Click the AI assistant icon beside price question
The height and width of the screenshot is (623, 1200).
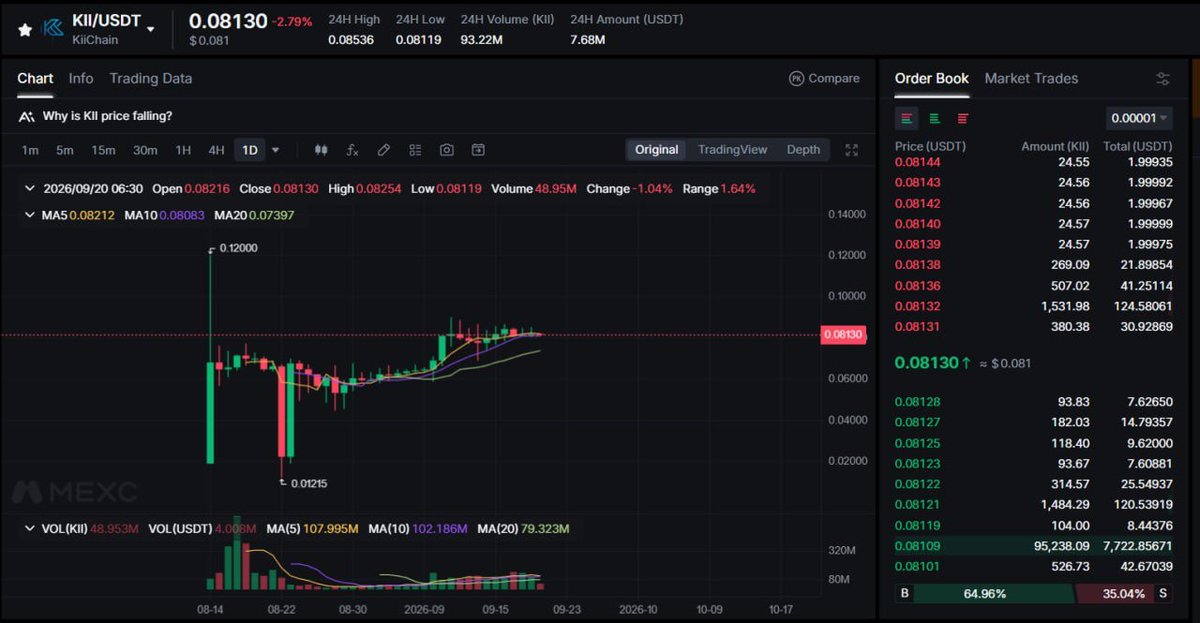[28, 116]
